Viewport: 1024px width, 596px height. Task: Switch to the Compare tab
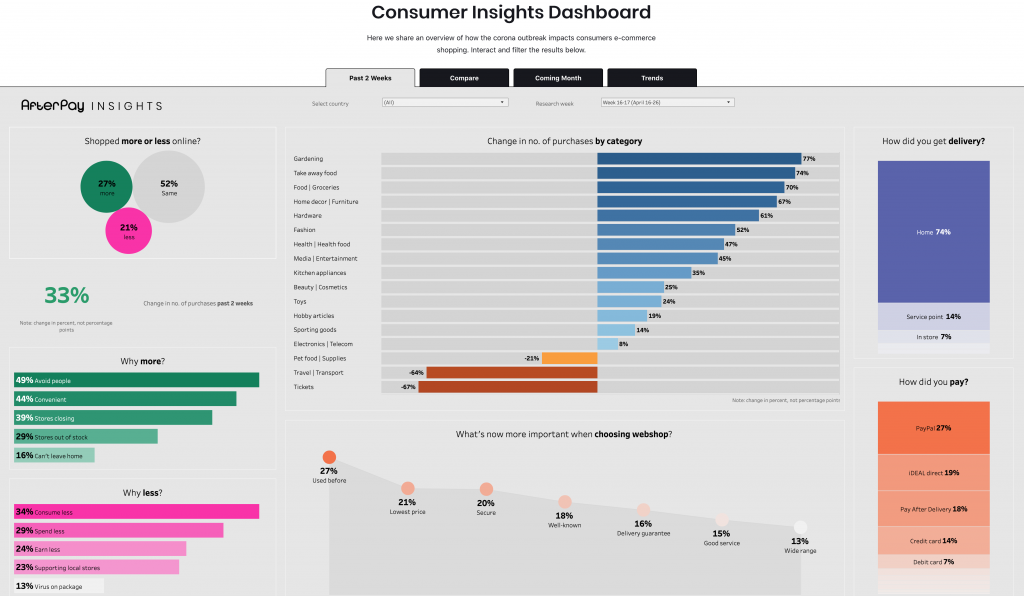click(x=464, y=78)
